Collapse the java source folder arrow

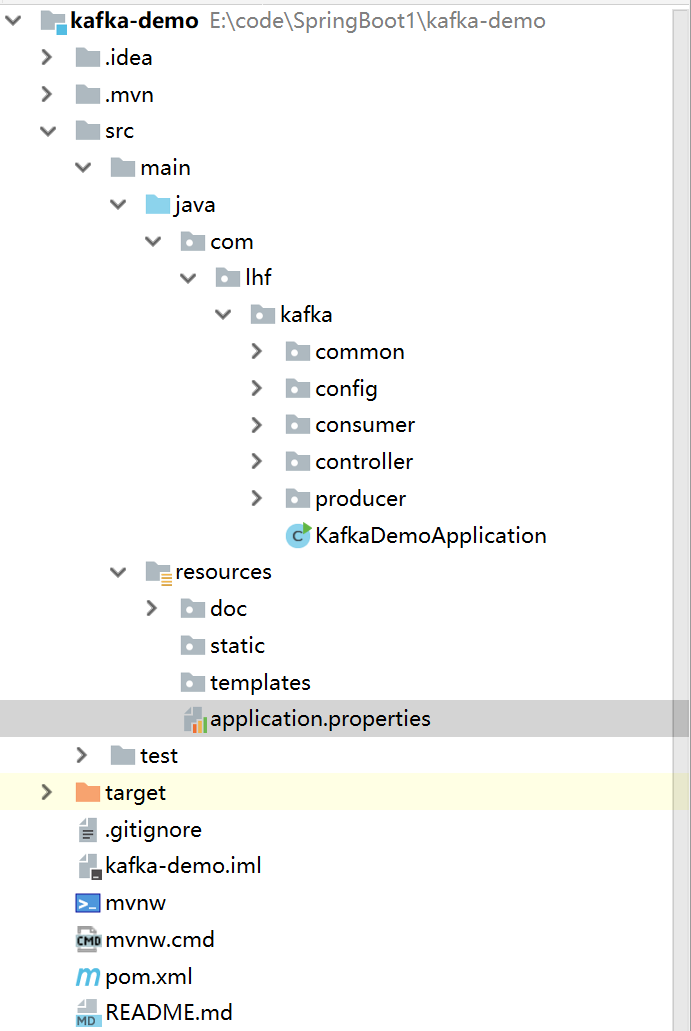[118, 204]
